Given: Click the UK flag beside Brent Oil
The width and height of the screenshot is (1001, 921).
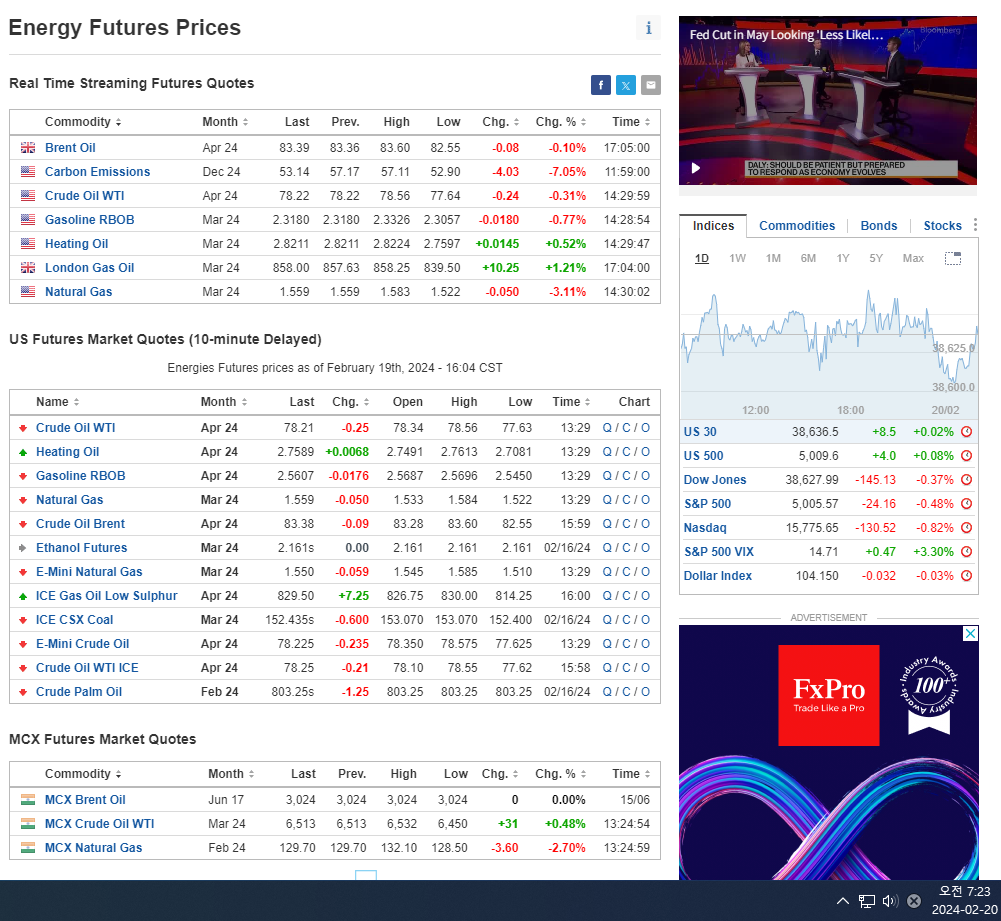Looking at the screenshot, I should click(x=28, y=147).
